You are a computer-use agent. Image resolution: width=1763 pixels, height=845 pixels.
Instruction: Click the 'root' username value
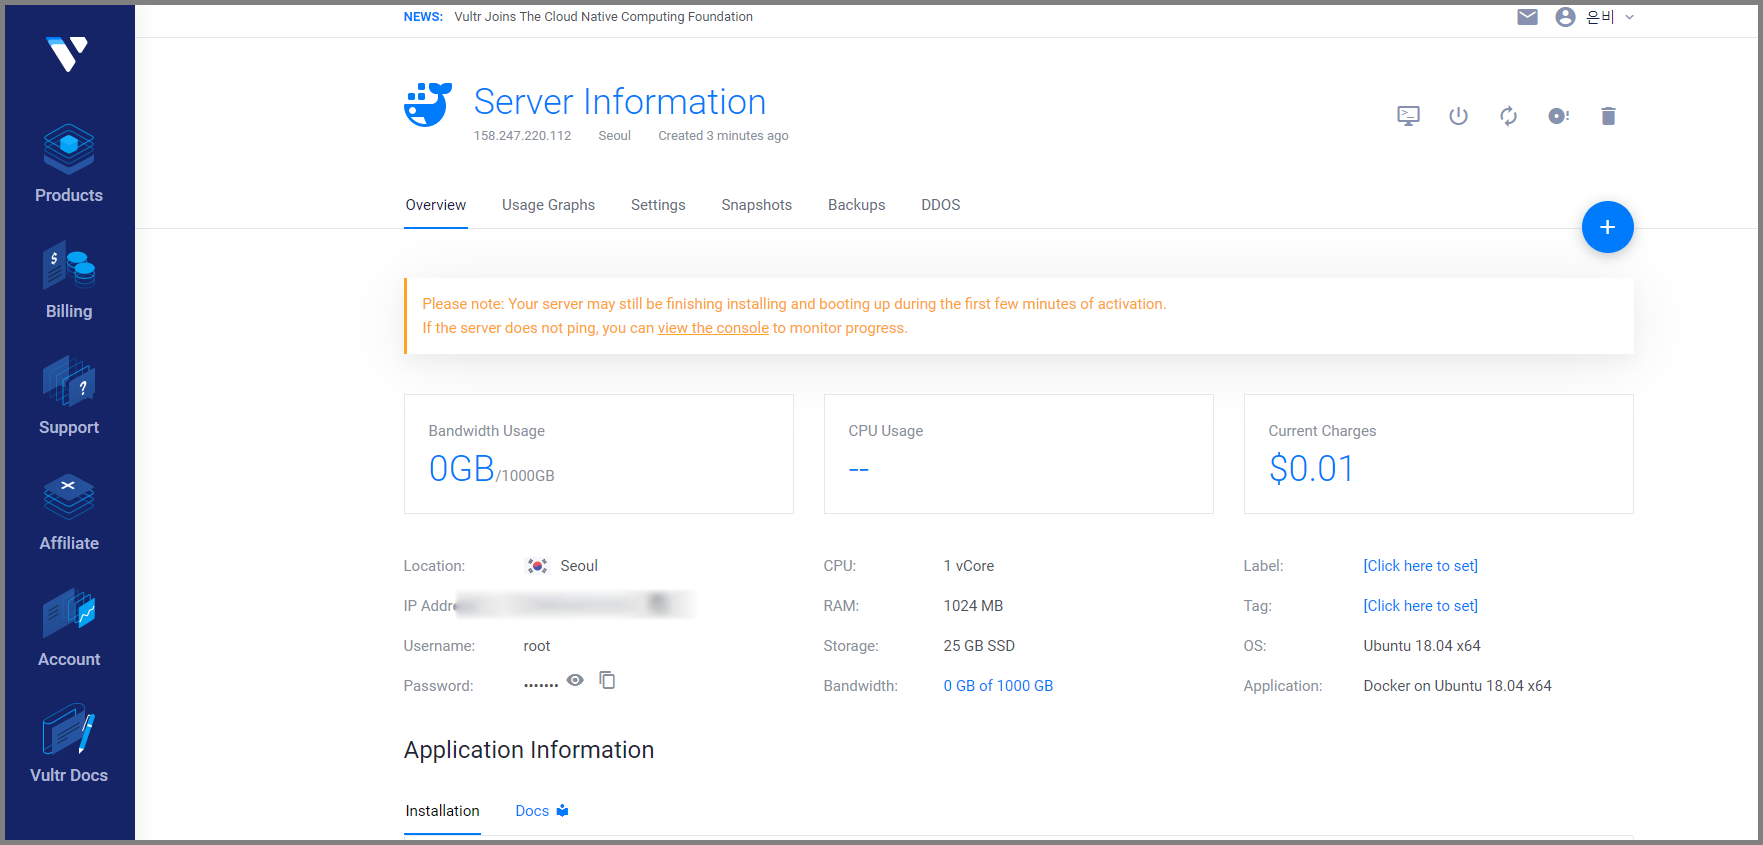coord(537,646)
